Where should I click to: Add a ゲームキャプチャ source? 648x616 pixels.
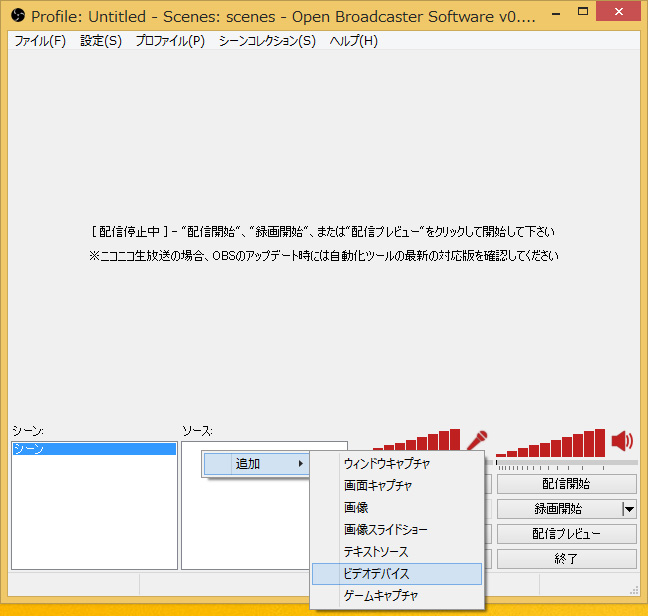pos(397,596)
